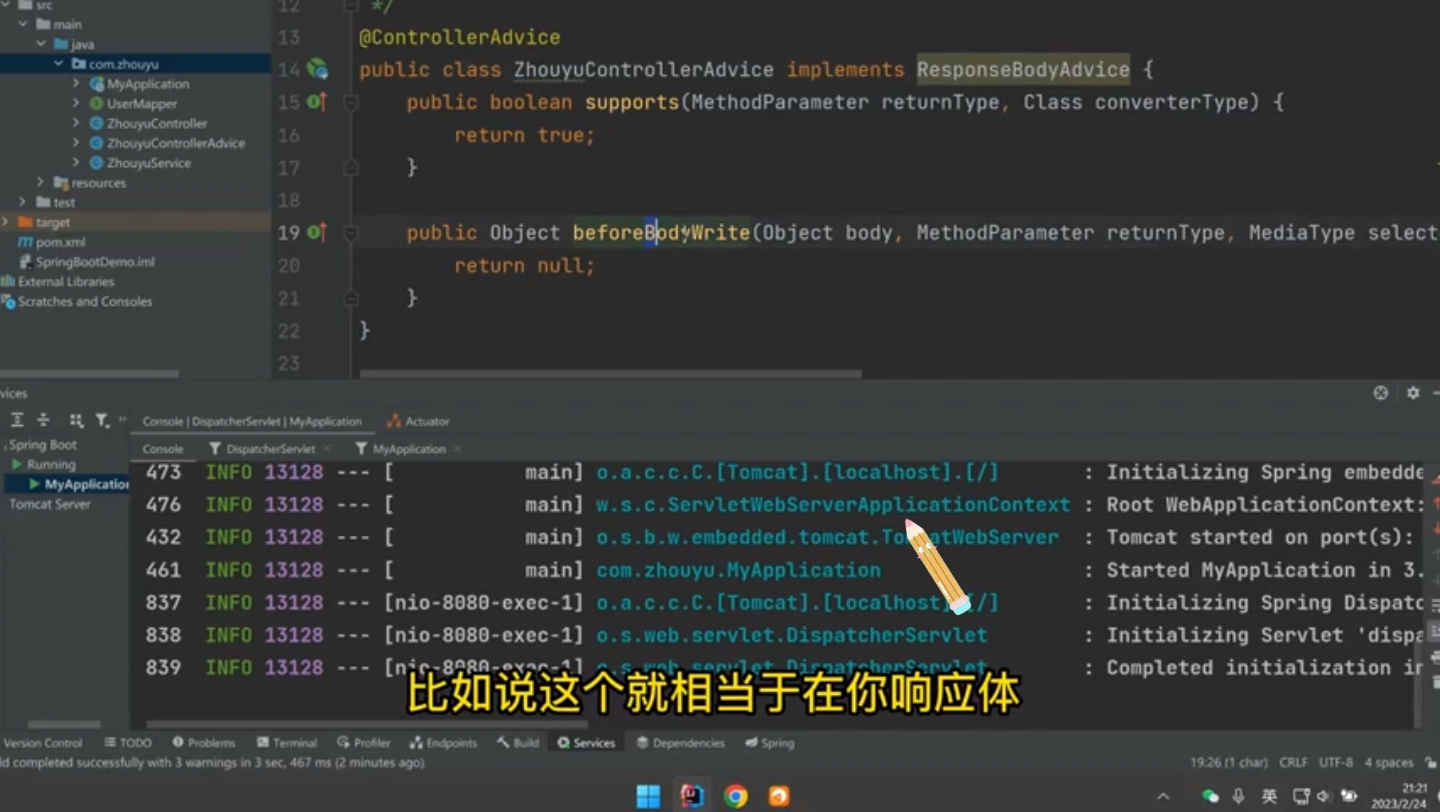Collapse all services in Services toolbar
Screen dimensions: 1440x812
[x=43, y=420]
